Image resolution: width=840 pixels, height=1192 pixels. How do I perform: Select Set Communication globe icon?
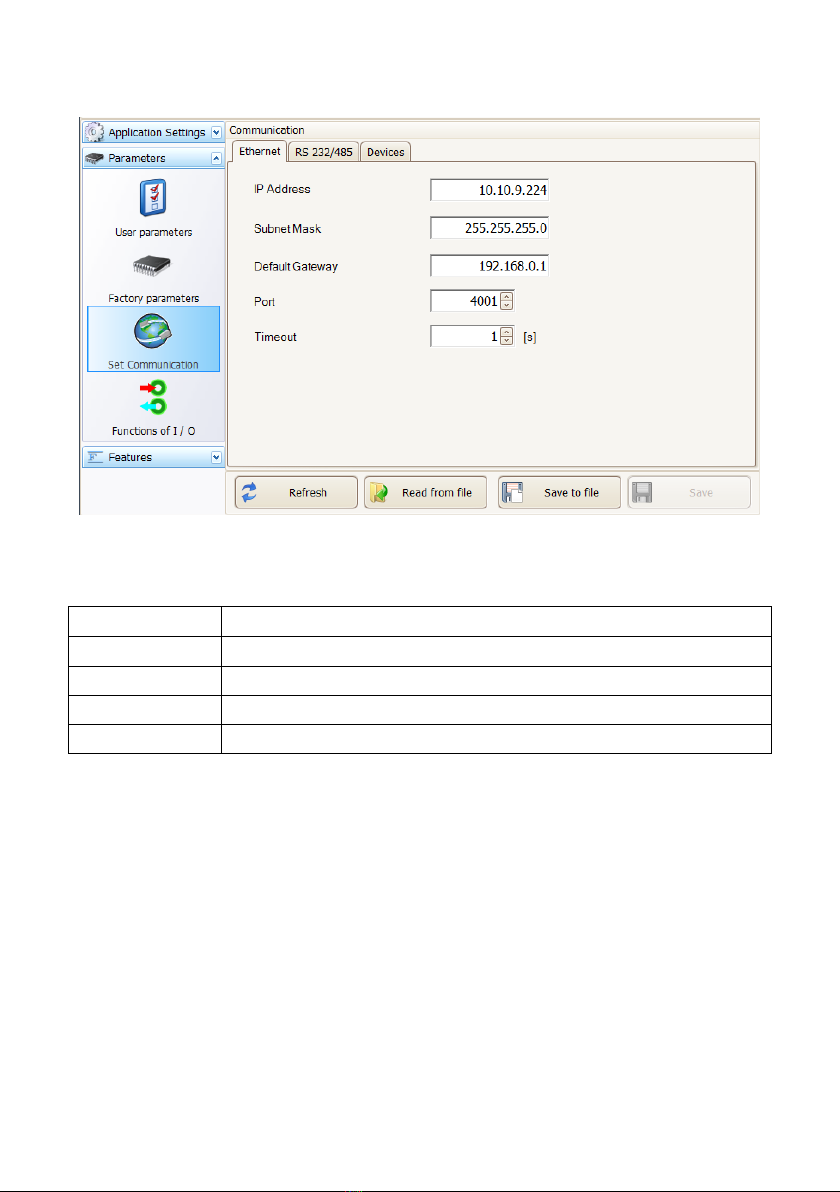click(x=153, y=331)
